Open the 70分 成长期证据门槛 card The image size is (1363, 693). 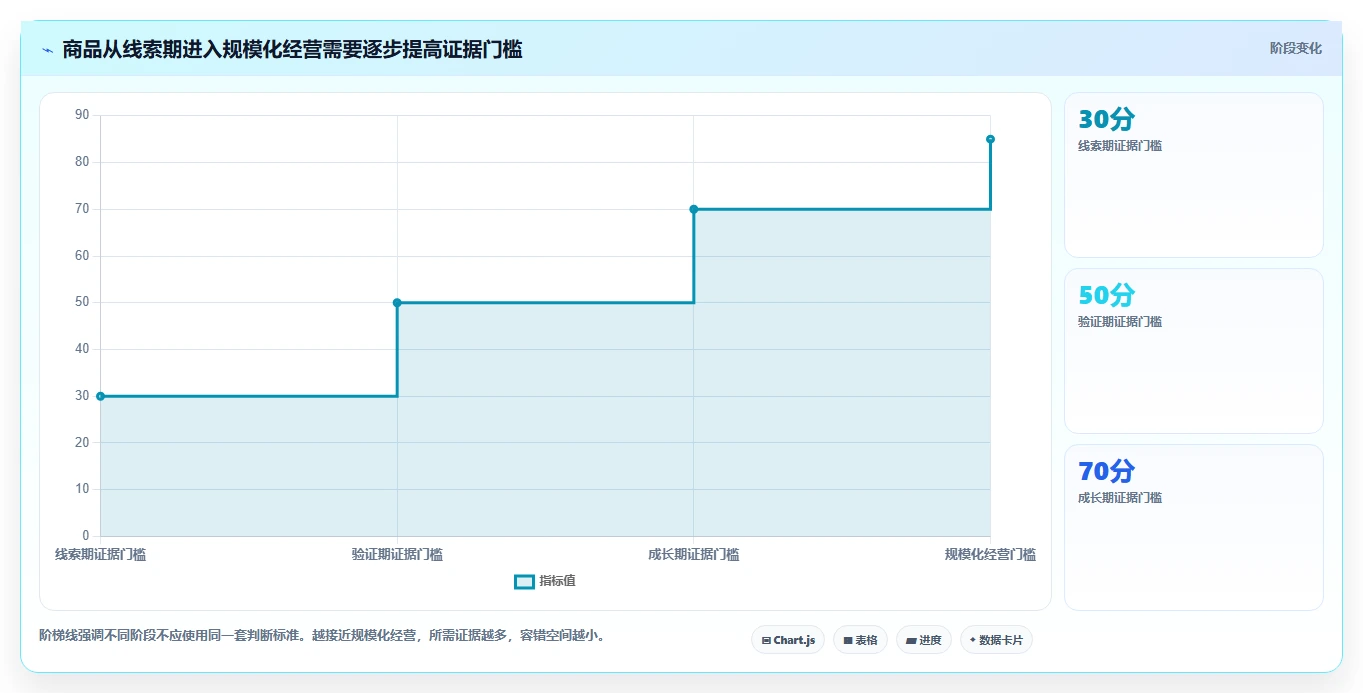(x=1194, y=527)
